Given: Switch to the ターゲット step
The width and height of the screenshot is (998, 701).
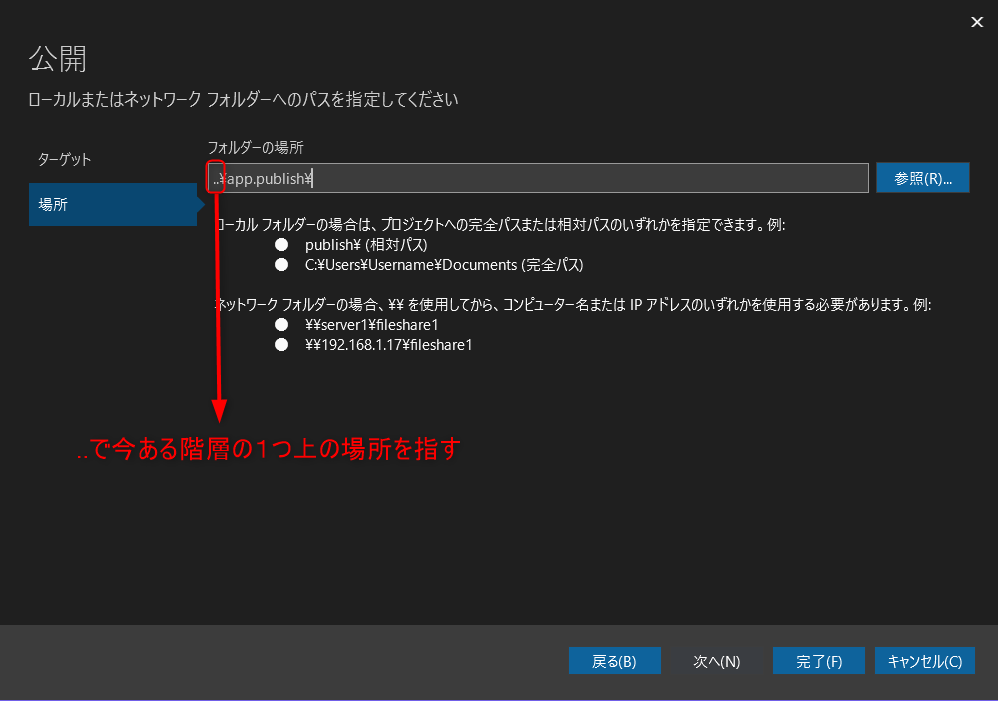Looking at the screenshot, I should pos(65,160).
